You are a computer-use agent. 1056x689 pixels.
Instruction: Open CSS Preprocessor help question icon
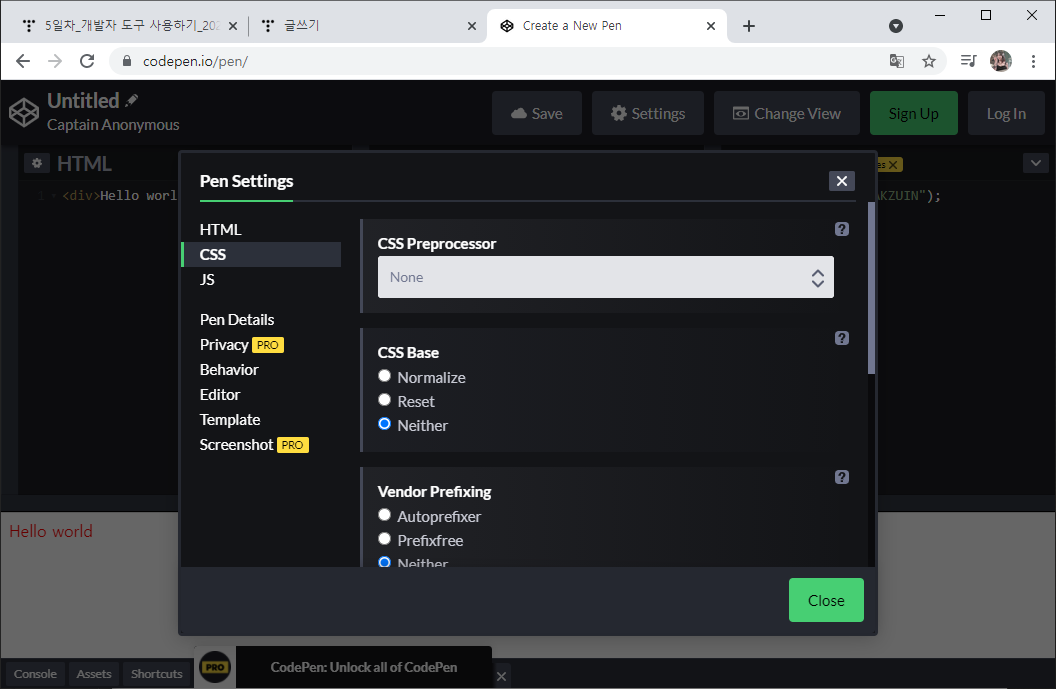[841, 229]
